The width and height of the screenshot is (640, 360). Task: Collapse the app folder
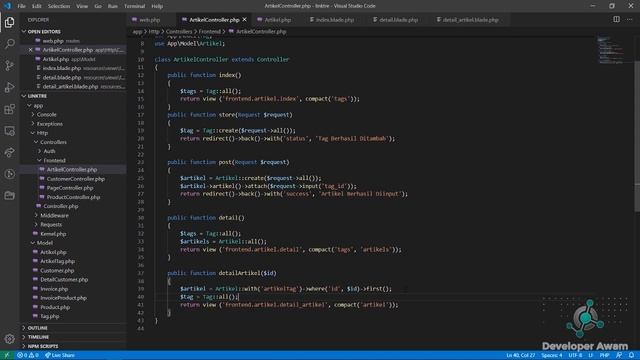(x=38, y=105)
